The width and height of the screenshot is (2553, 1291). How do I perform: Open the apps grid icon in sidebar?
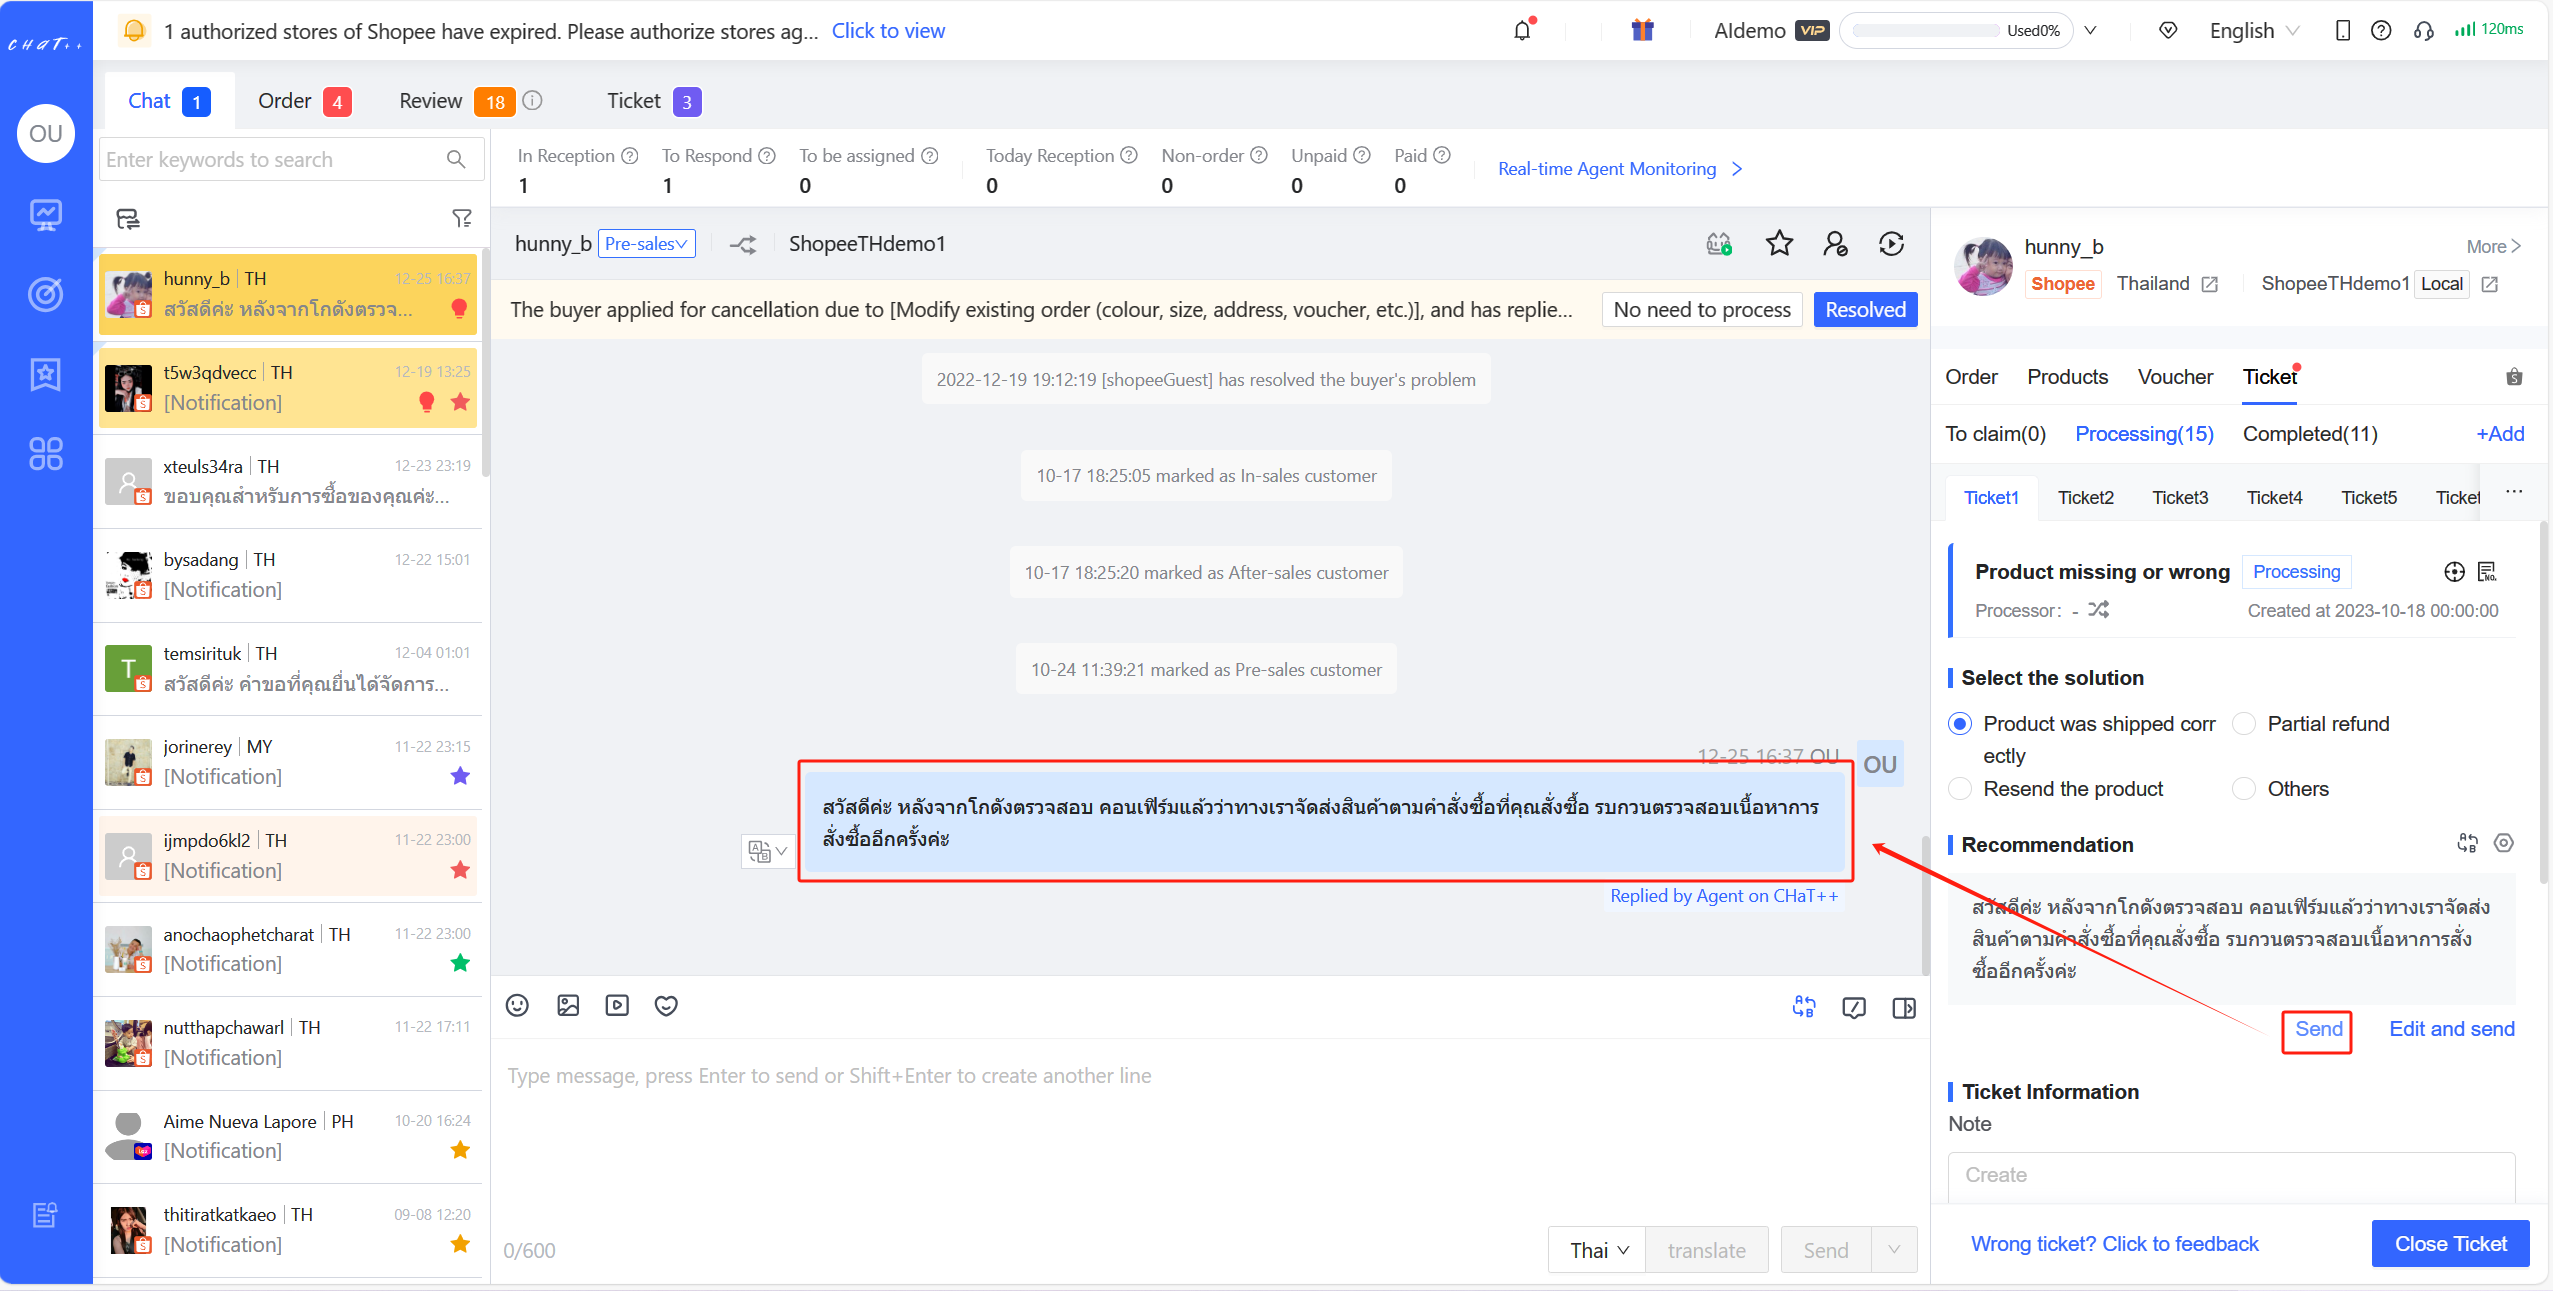[x=46, y=454]
